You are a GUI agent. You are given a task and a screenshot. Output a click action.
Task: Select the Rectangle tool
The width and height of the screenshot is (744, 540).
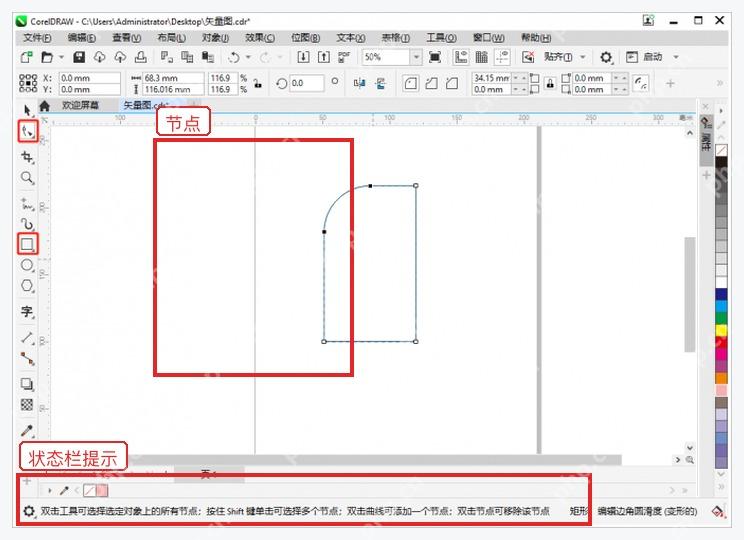click(27, 244)
